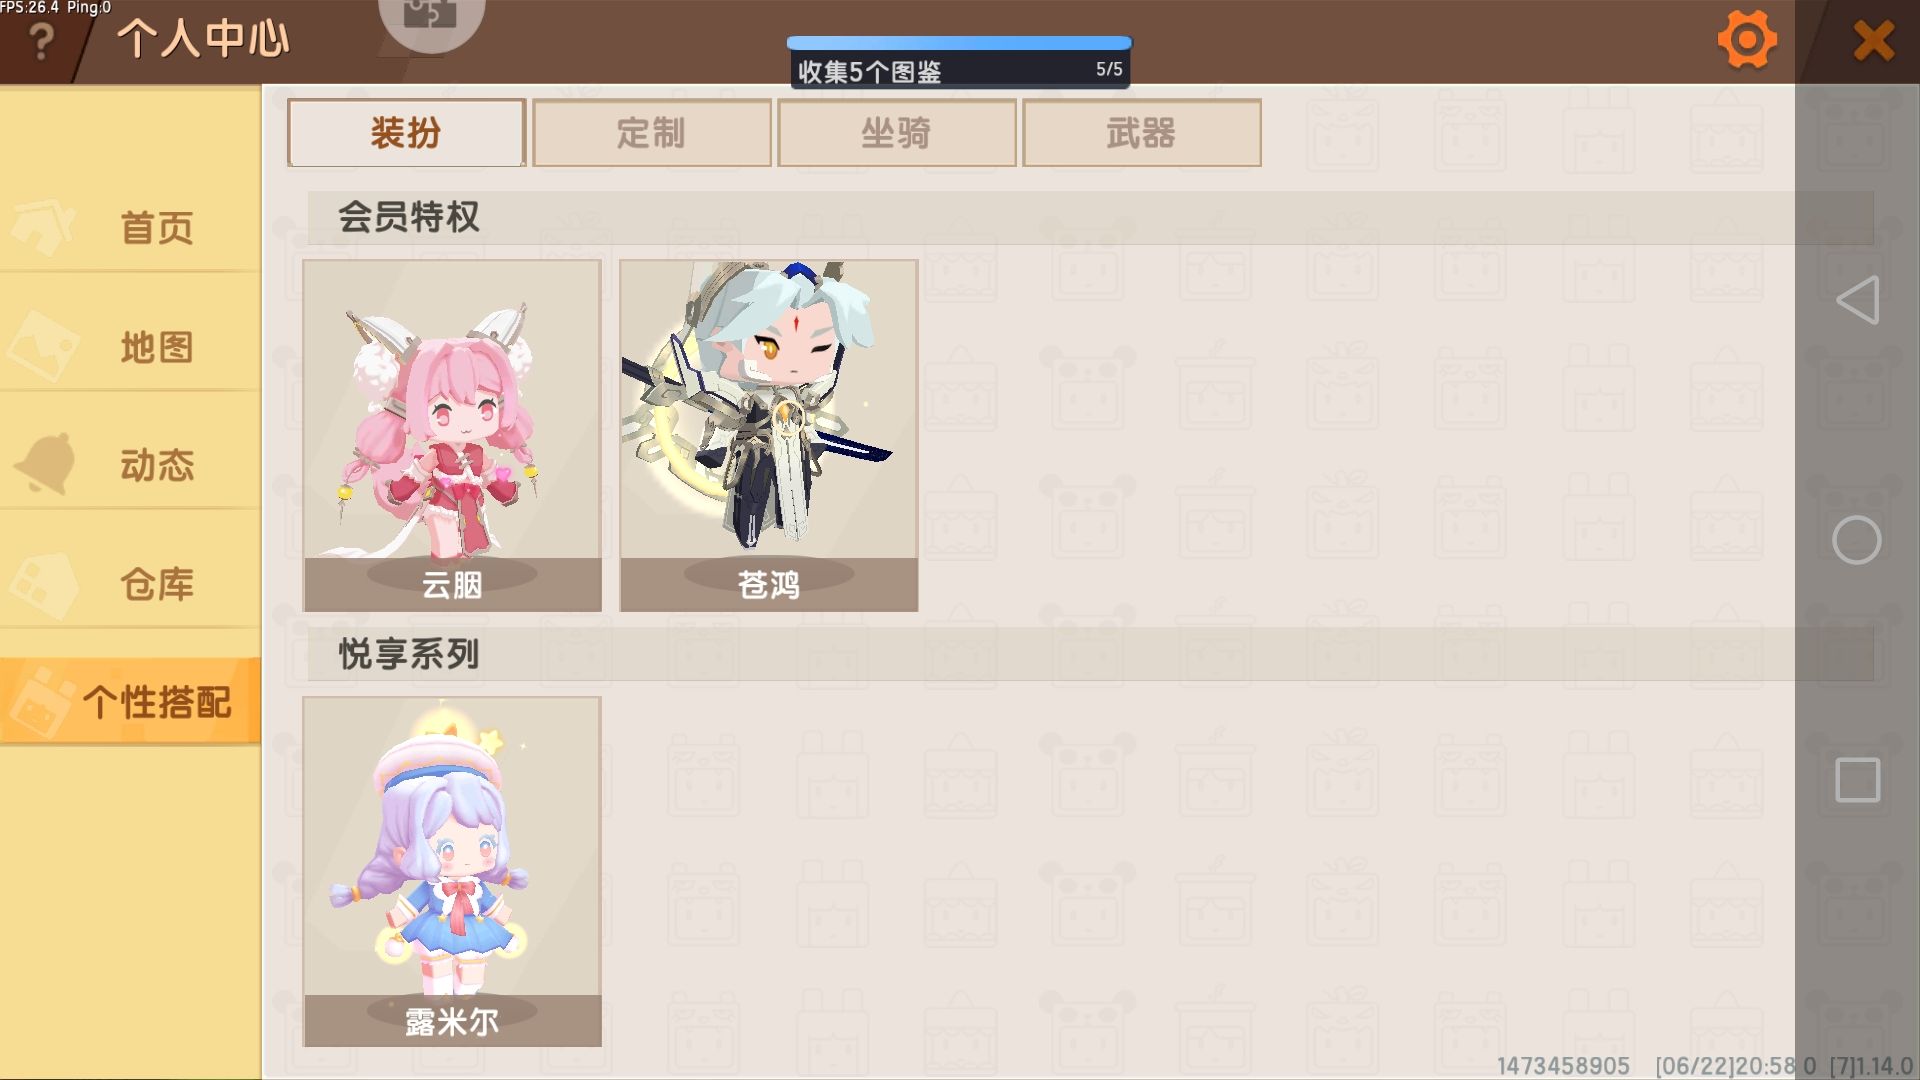Select the 露米尔 purple-haired skin

pyautogui.click(x=452, y=872)
